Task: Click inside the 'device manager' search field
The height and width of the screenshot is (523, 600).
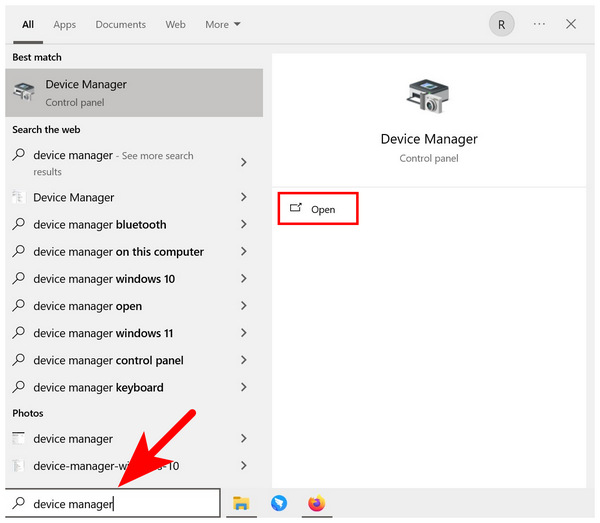Action: point(113,503)
